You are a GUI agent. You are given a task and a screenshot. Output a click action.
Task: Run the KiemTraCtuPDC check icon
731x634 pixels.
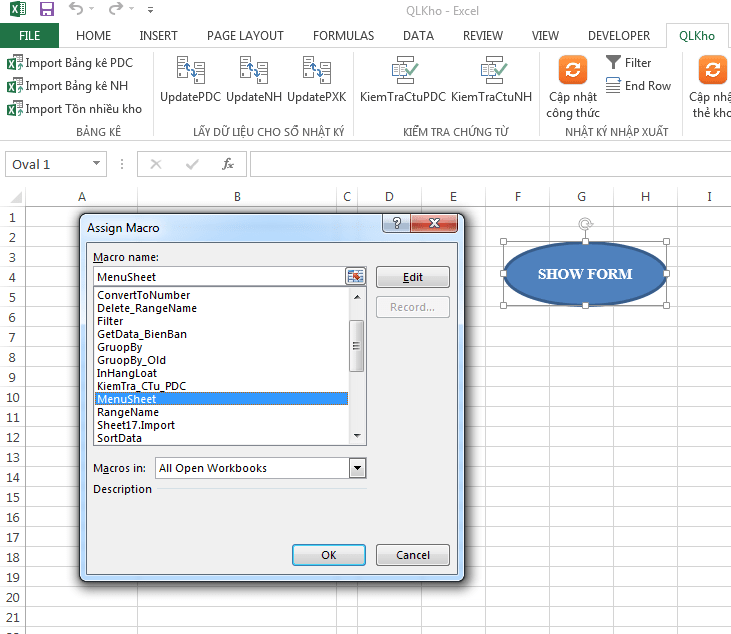(x=403, y=71)
